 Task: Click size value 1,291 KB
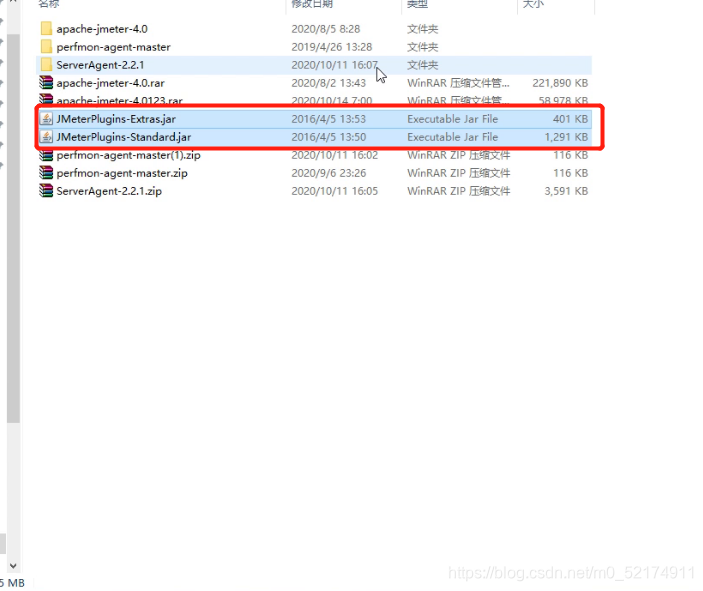point(566,137)
